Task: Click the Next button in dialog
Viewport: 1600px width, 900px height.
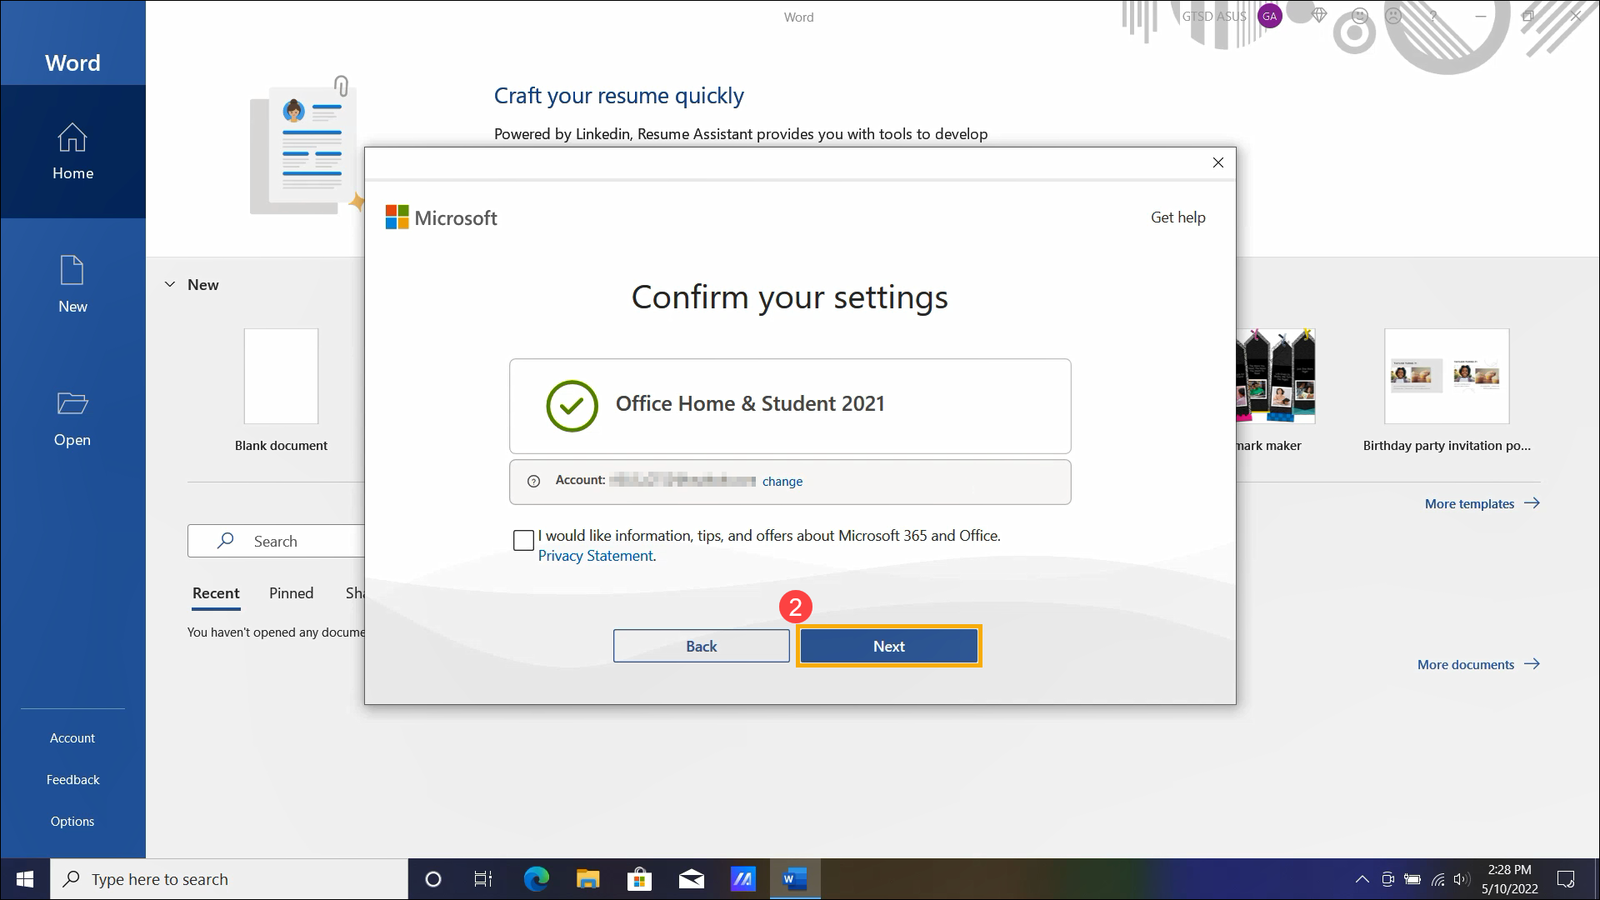Action: point(889,646)
